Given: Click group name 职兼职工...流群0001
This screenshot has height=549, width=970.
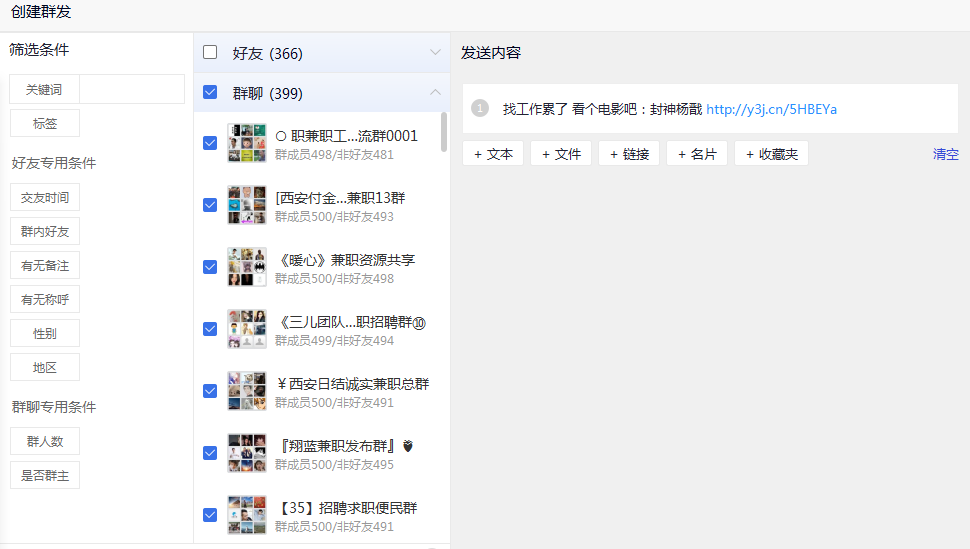Looking at the screenshot, I should pyautogui.click(x=346, y=136).
